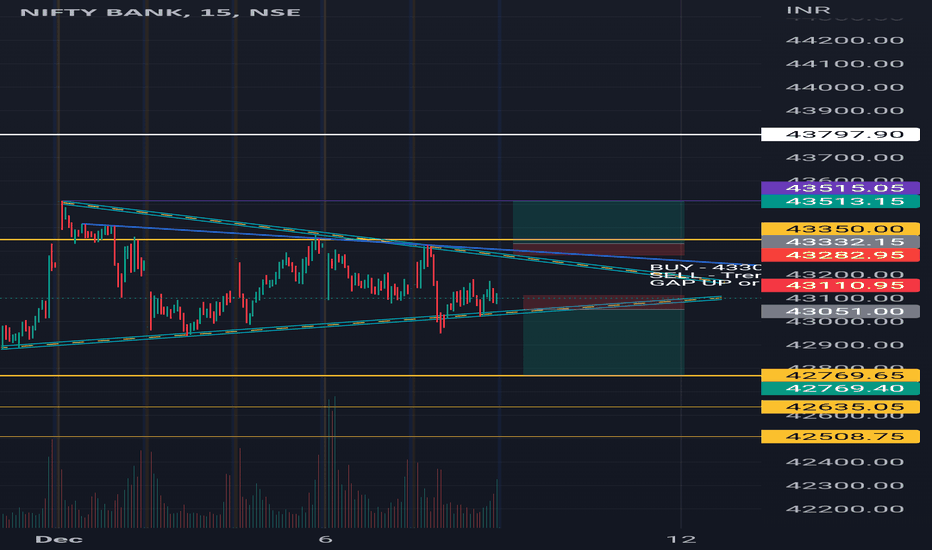This screenshot has height=550, width=932.
Task: Click the NIFTY BANK, 15, NSE chart title
Action: [160, 12]
